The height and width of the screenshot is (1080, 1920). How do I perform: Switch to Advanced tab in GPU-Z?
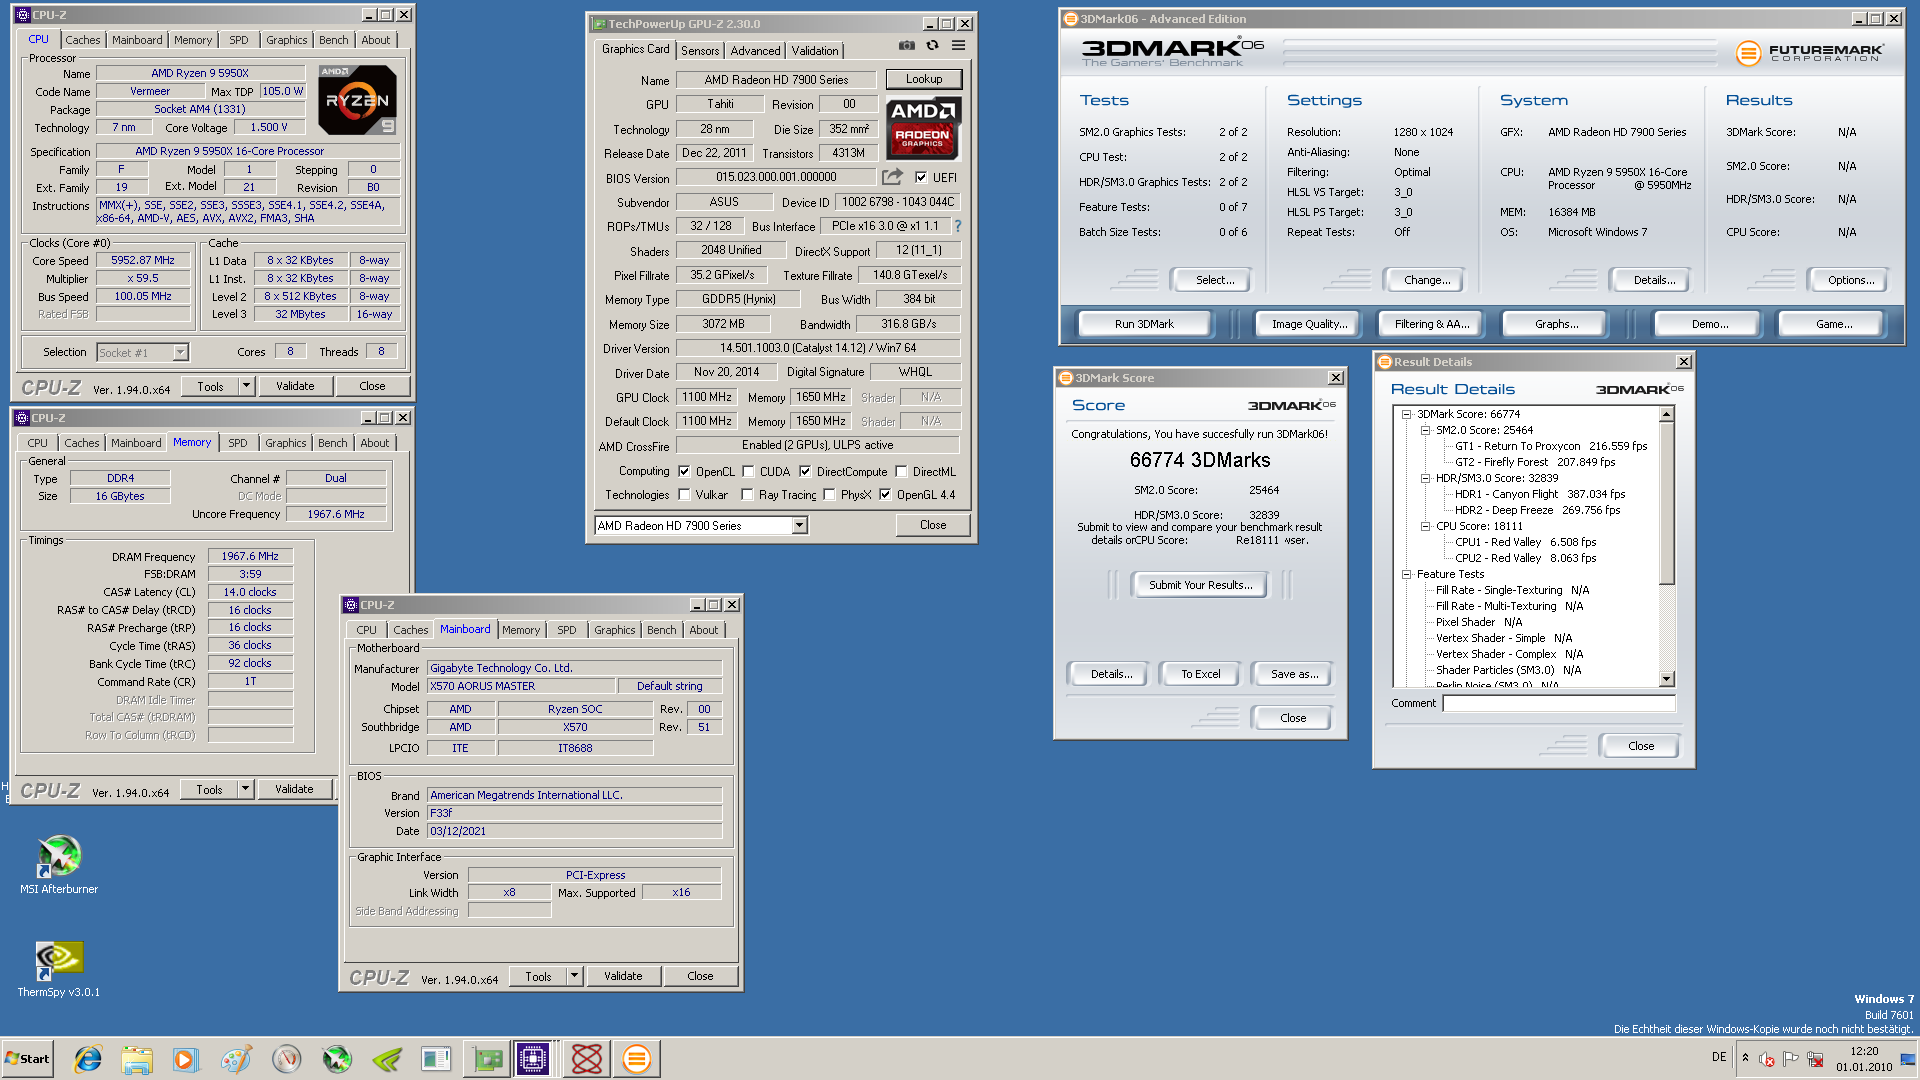tap(755, 51)
